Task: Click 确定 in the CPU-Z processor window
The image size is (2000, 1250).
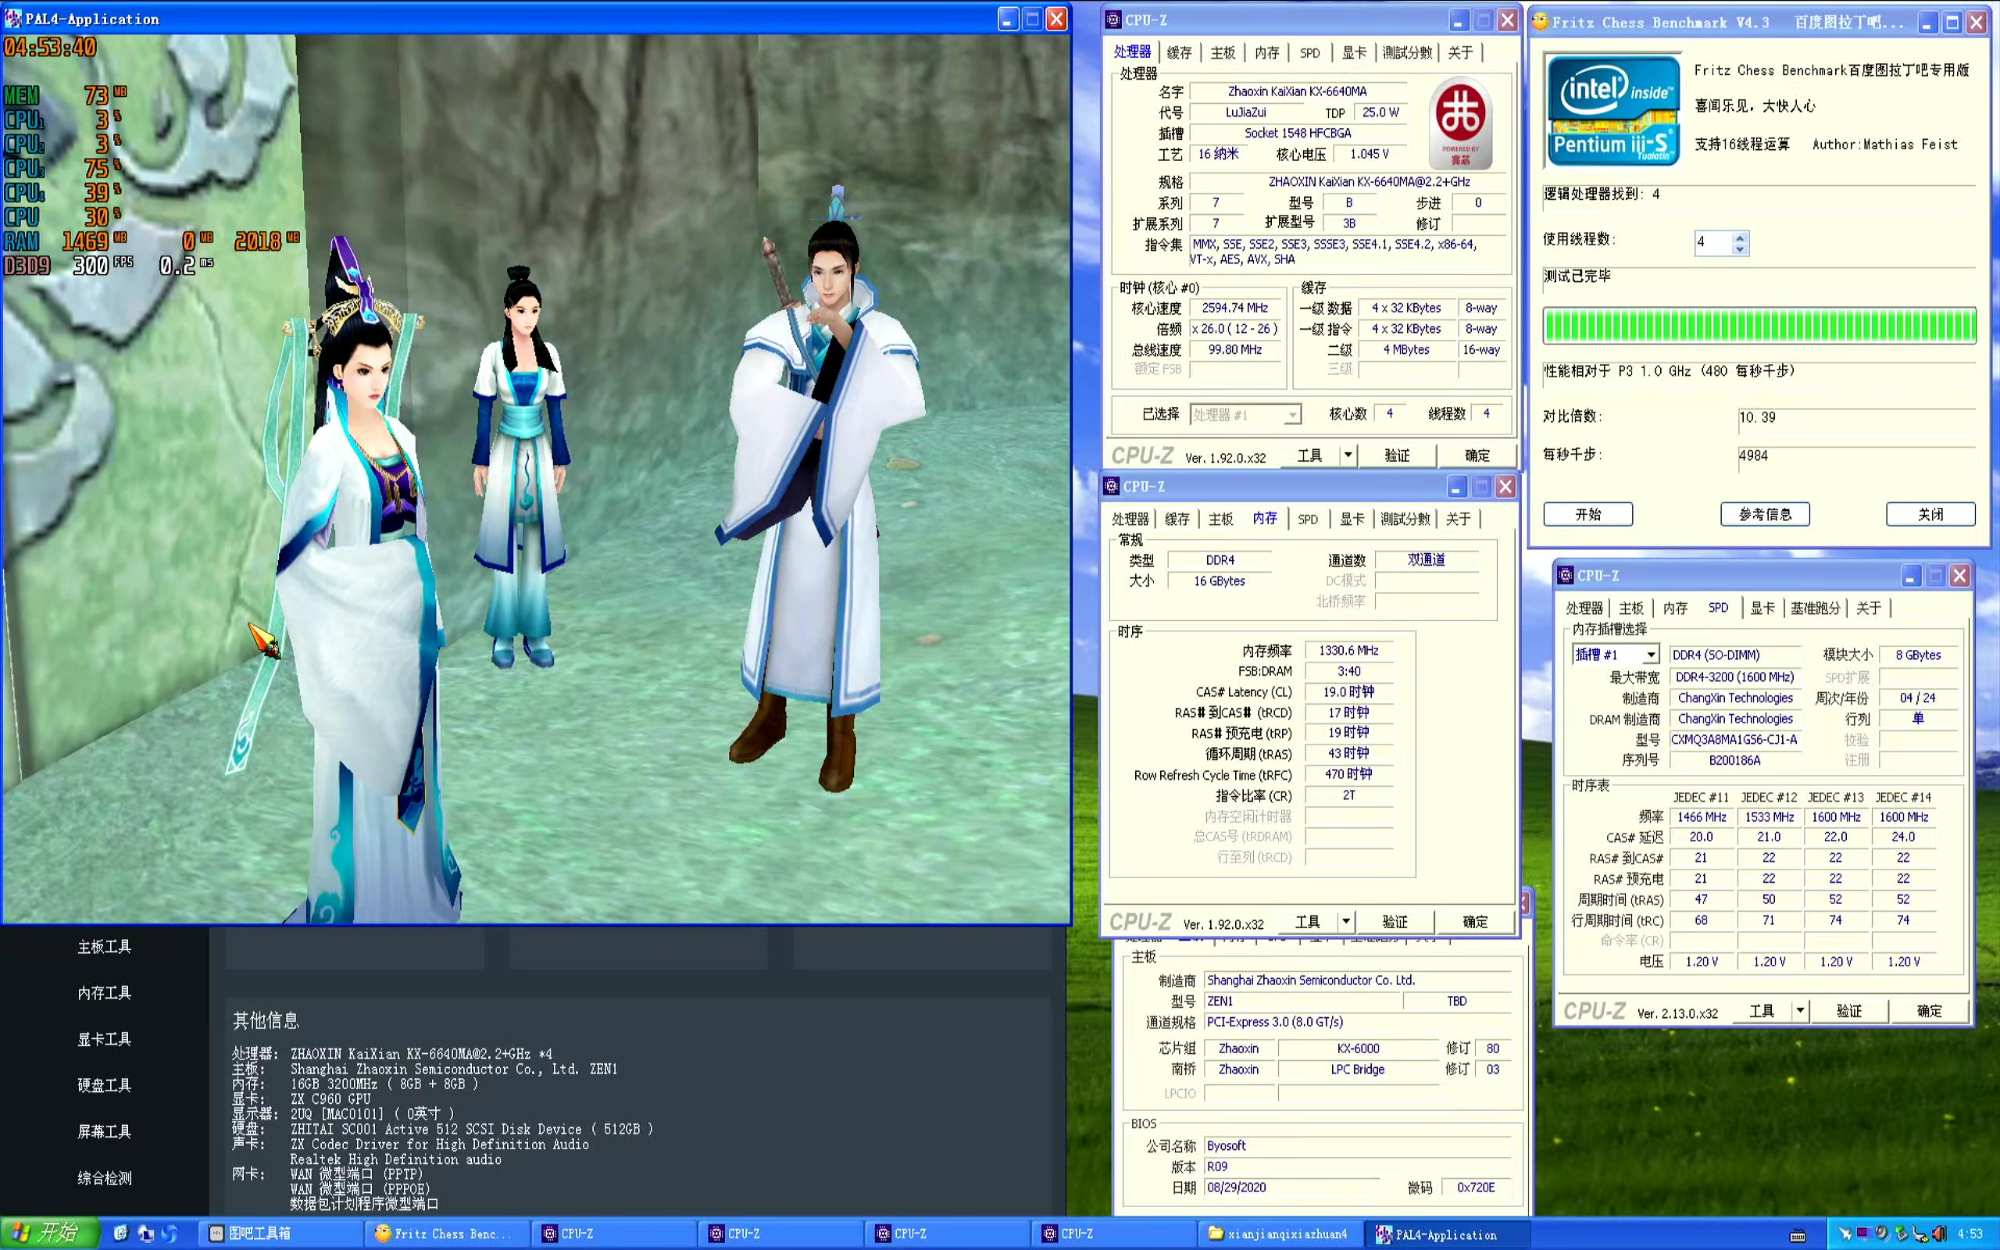Action: pyautogui.click(x=1477, y=456)
